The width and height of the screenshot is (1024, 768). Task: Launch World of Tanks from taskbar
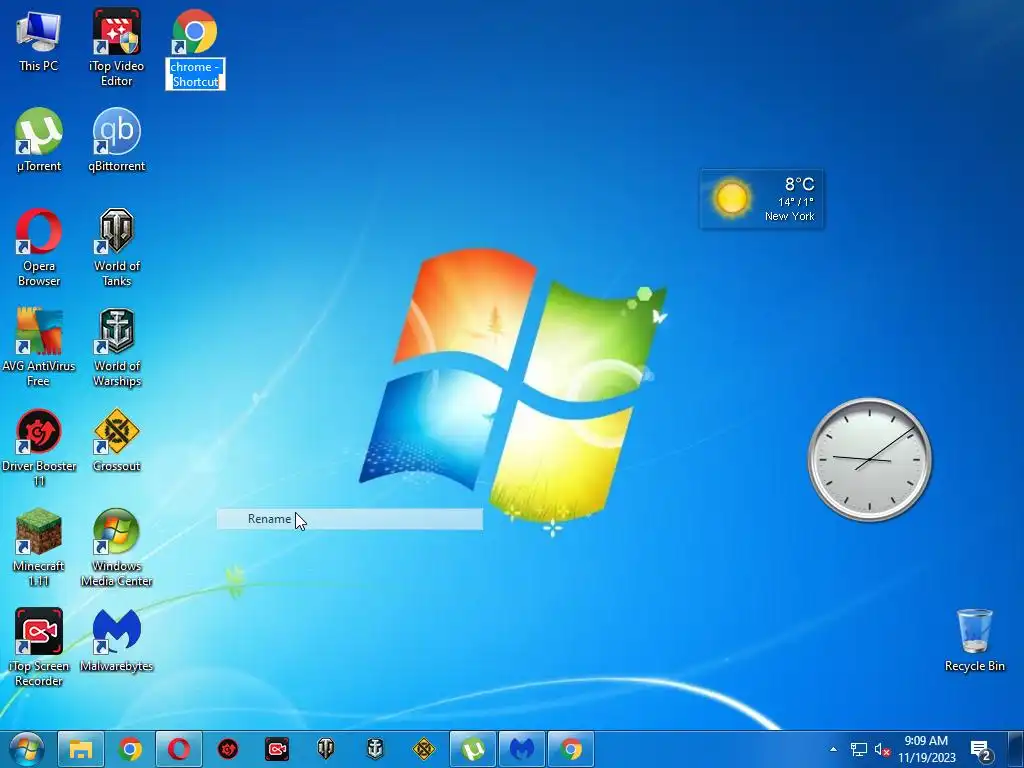326,749
